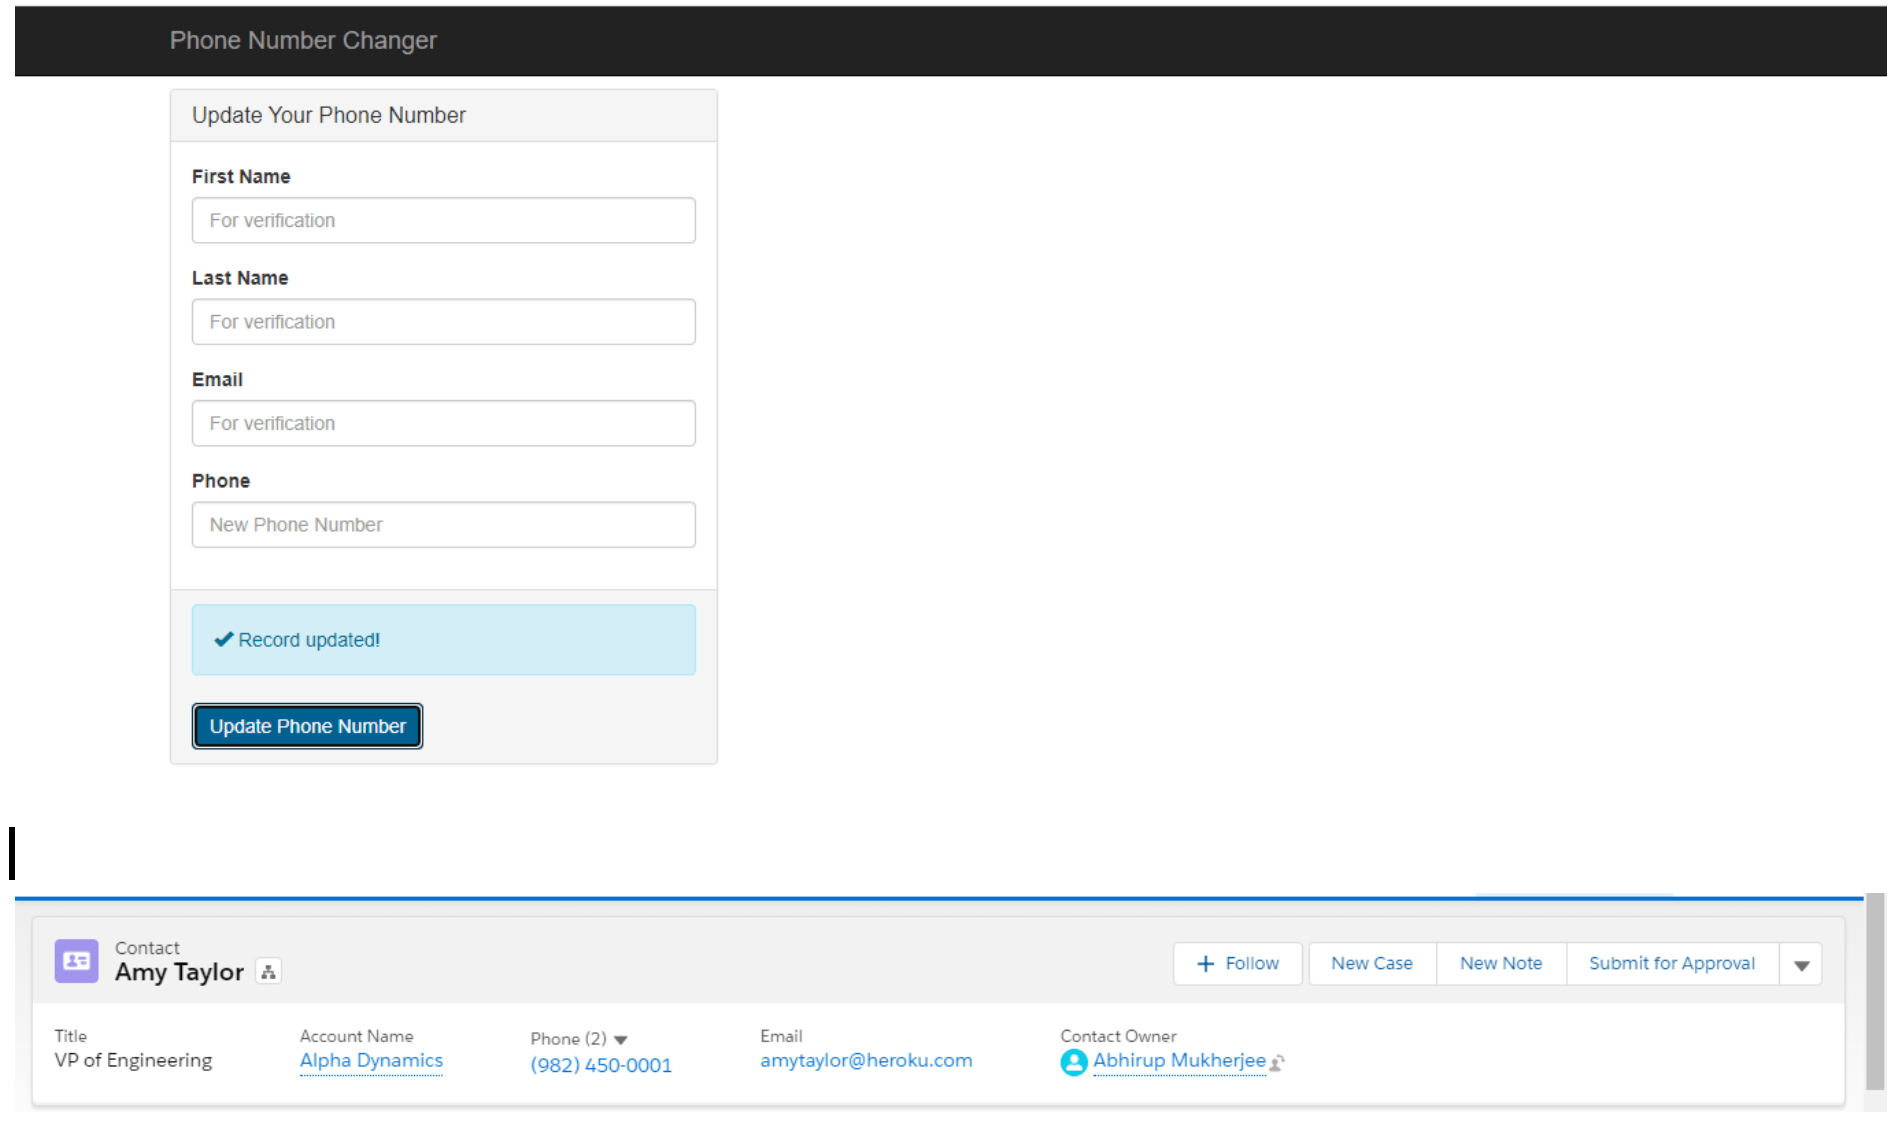Screen dimensions: 1894x1125
Task: Click the New Phone Number input field
Action: coord(443,525)
